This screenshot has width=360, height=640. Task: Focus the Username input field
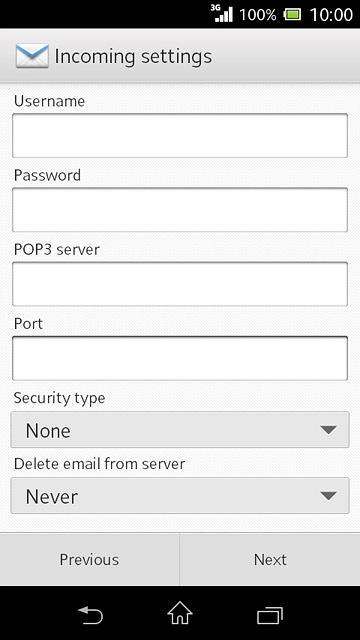(180, 136)
